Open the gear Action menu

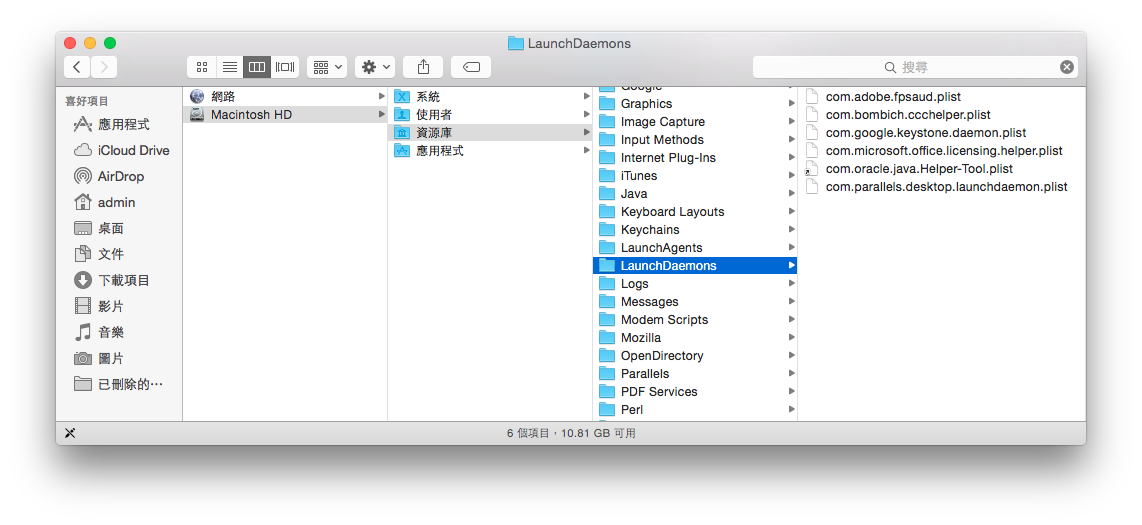(x=375, y=67)
